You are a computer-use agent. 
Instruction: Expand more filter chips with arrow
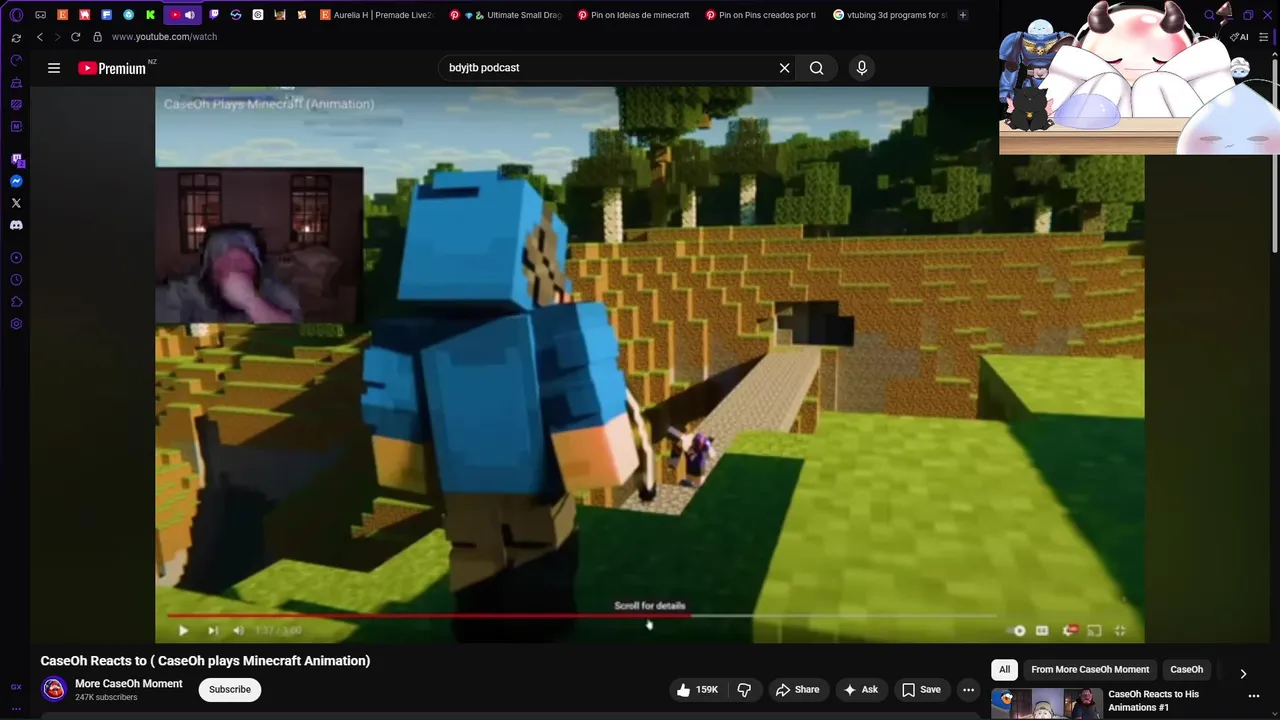click(1243, 674)
